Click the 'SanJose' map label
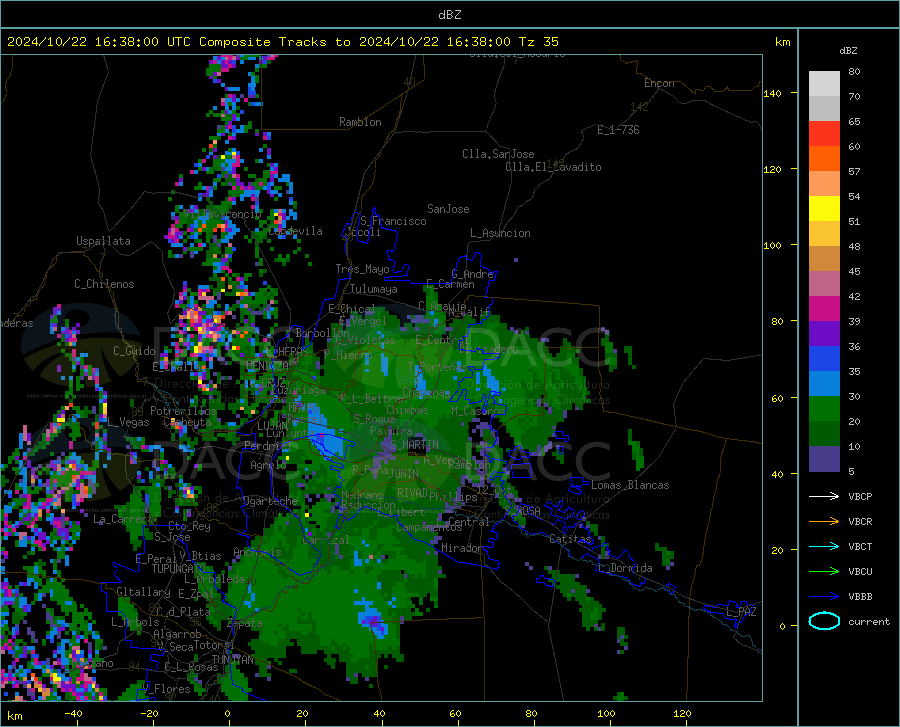 [448, 209]
